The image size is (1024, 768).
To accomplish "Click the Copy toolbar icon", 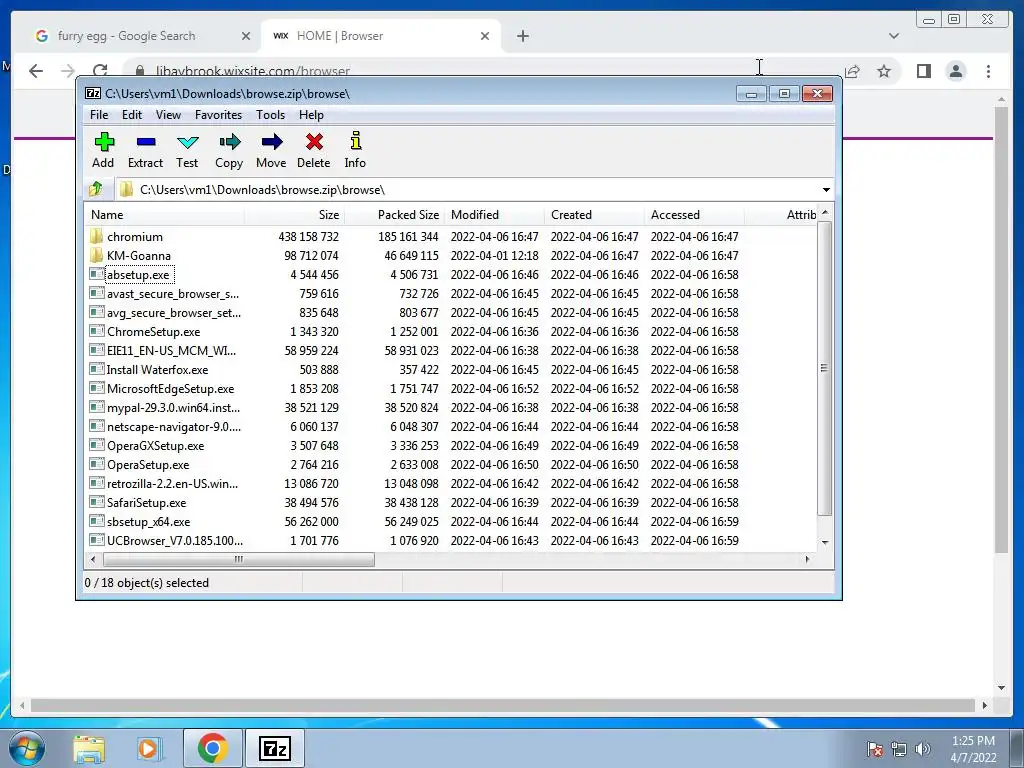I will 229,142.
